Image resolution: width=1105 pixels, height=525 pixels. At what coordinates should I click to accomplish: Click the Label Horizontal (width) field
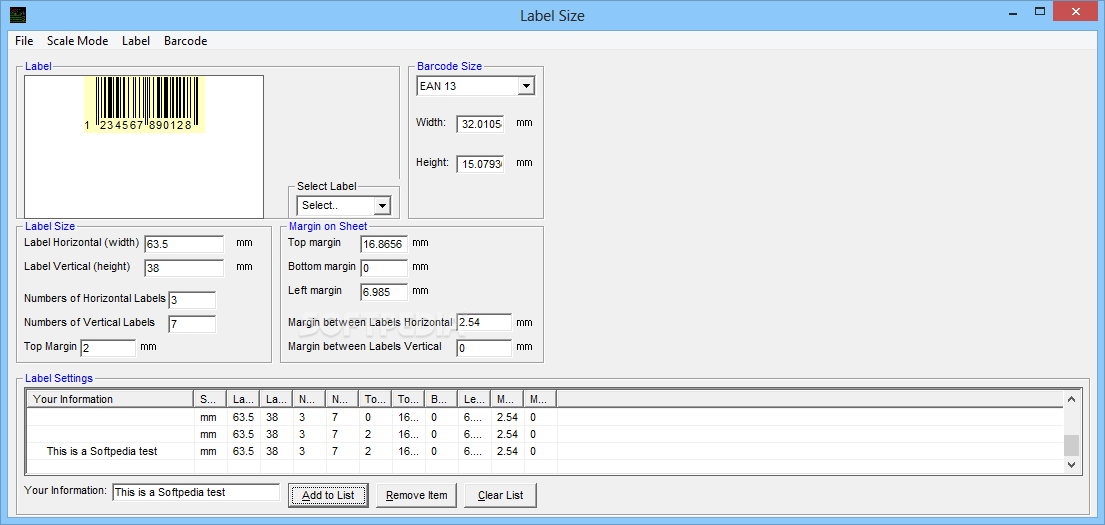click(x=184, y=245)
